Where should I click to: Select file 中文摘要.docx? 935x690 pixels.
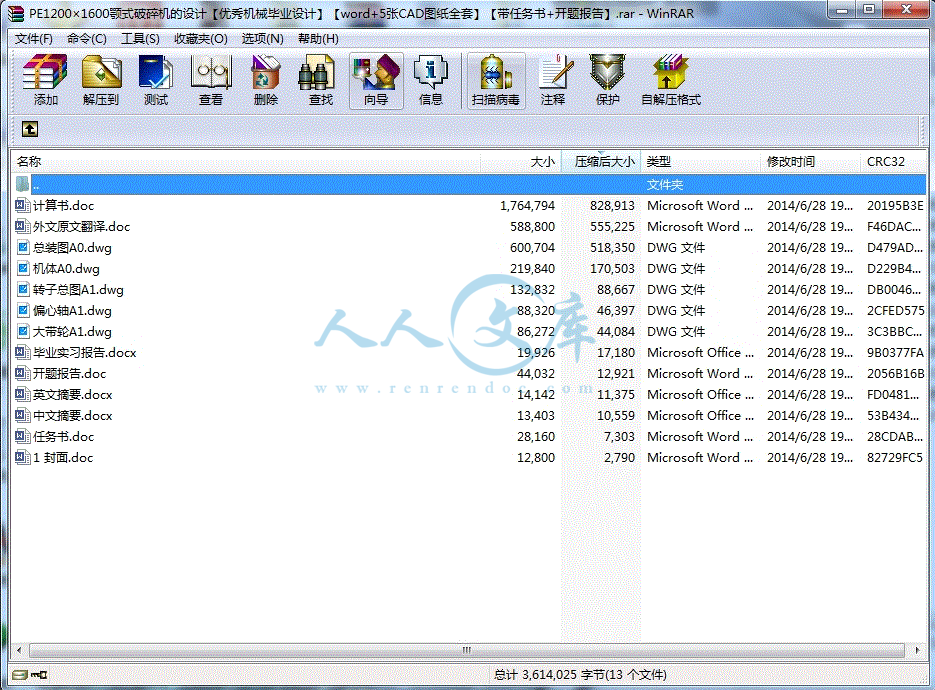(72, 416)
